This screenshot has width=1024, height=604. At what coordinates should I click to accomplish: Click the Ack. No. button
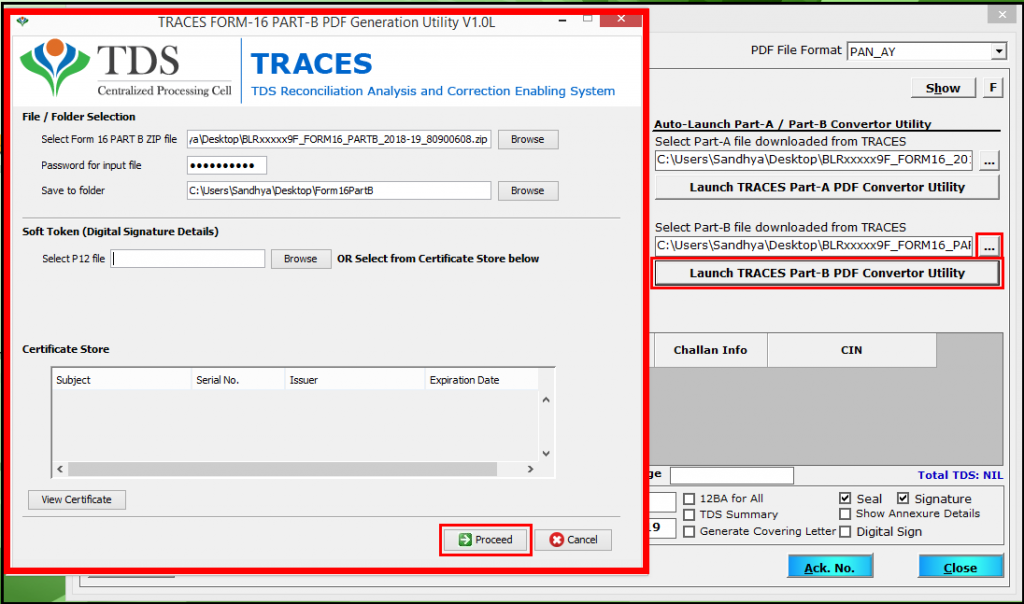pos(830,567)
